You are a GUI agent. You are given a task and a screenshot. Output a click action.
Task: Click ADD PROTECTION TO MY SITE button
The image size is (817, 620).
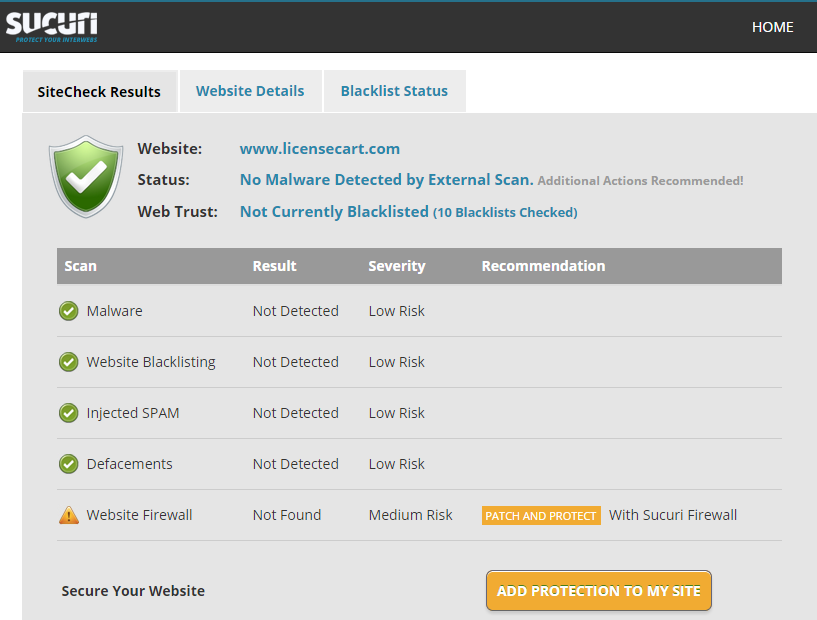pos(599,591)
